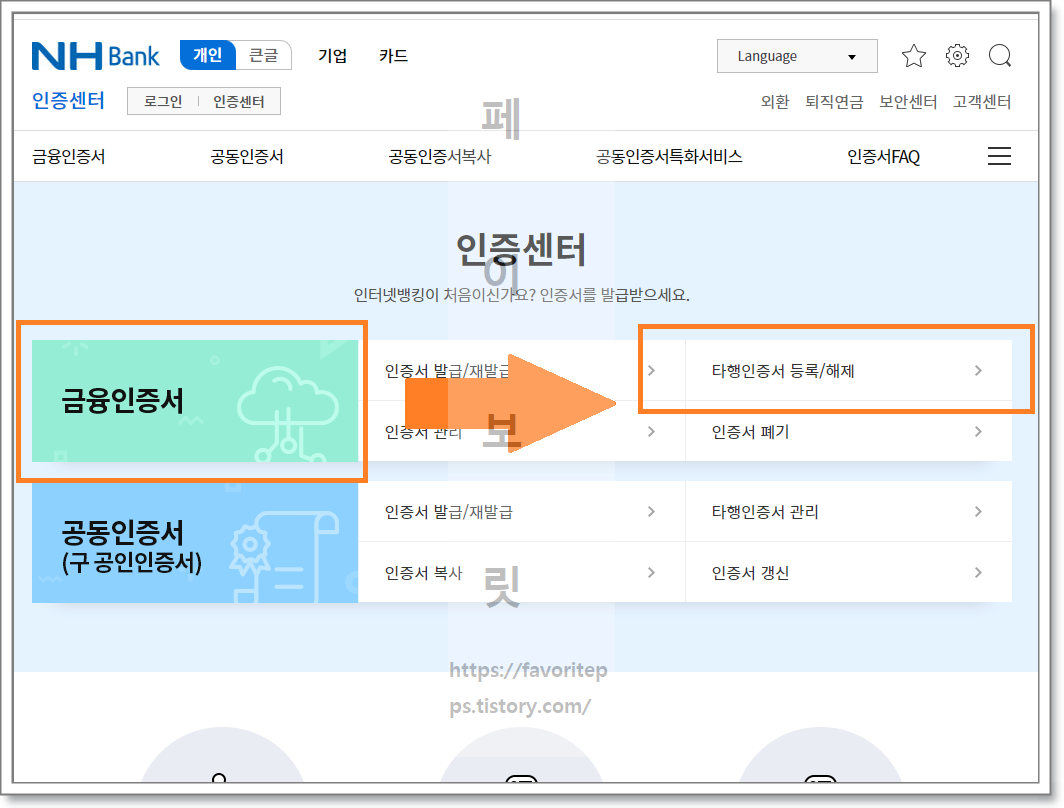Switch to 큰글 large text mode
1064x808 pixels.
263,55
